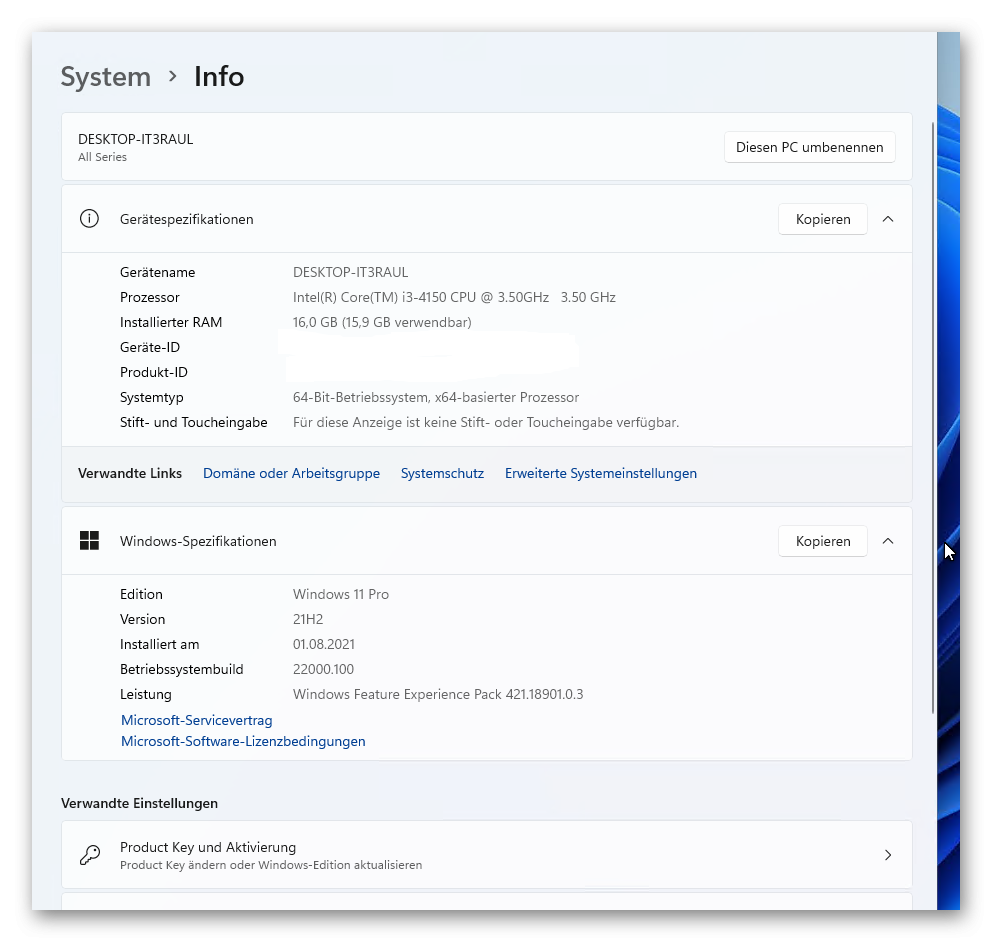Click the Windows logo icon beside Windows-Spezifikationen

click(89, 541)
